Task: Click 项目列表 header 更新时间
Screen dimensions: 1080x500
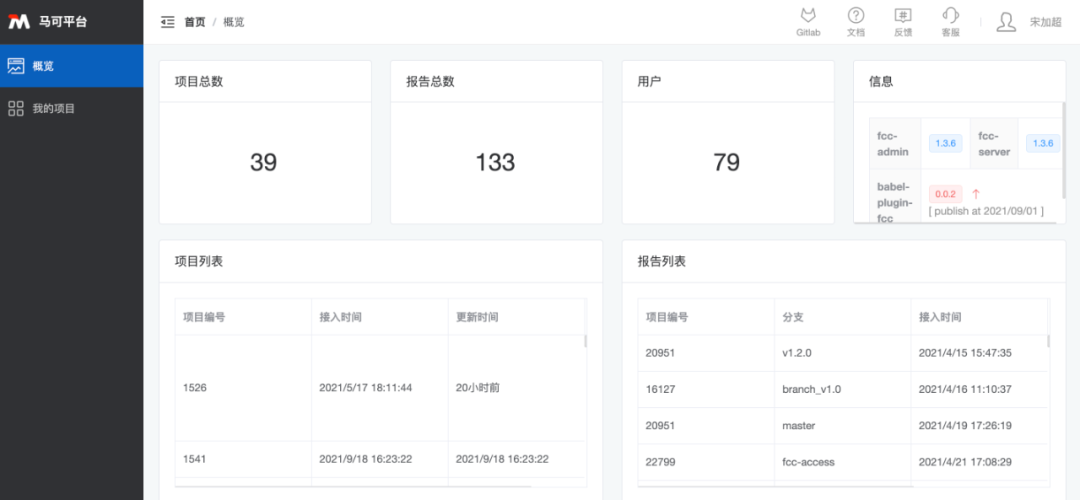Action: point(477,317)
